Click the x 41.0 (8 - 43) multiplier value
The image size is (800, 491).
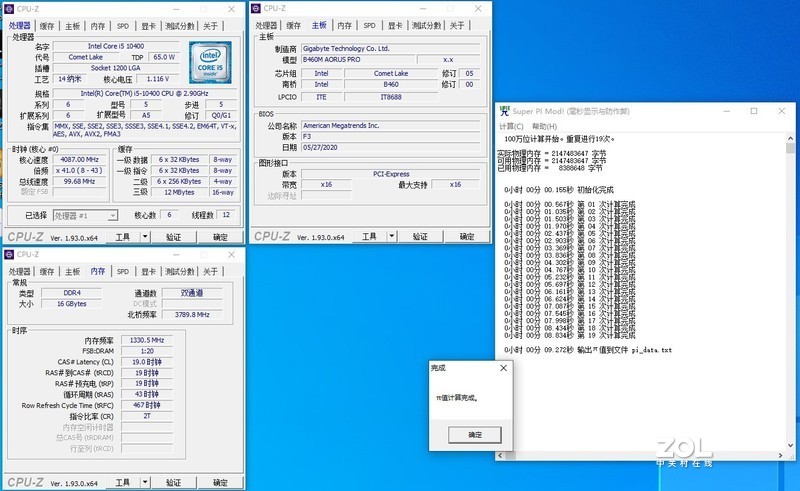80,170
